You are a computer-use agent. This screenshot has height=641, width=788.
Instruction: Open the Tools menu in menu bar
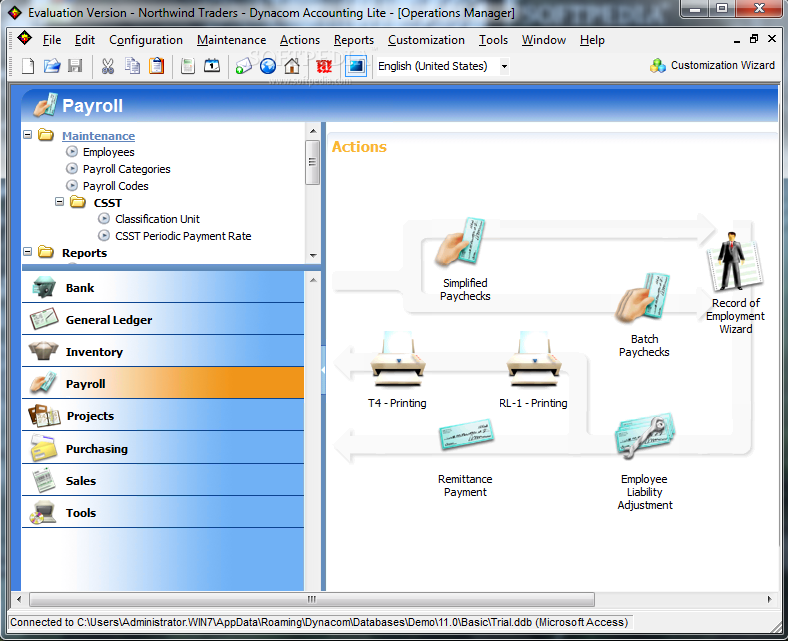point(493,40)
